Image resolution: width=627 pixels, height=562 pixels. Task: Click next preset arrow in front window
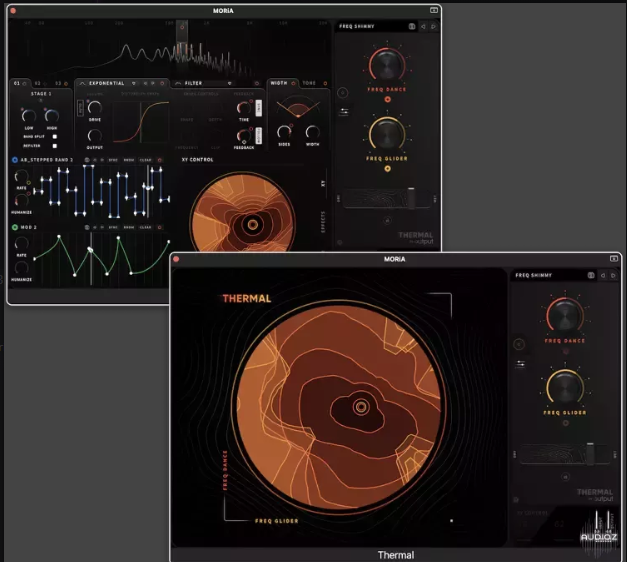613,275
